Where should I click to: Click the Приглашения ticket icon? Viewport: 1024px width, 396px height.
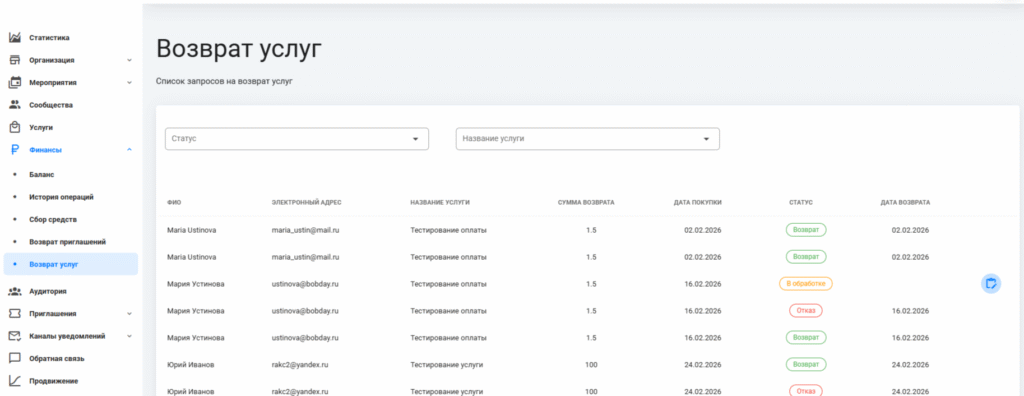(15, 314)
